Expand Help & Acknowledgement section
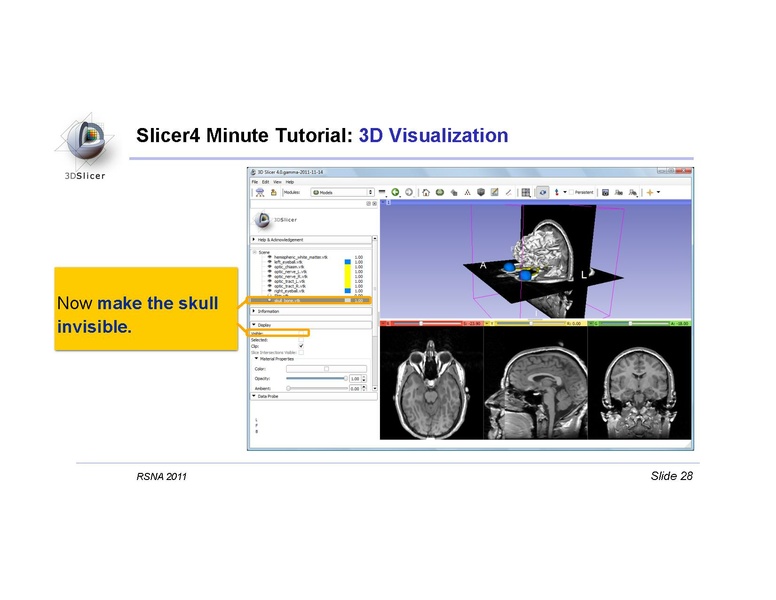776x600 pixels. click(312, 240)
